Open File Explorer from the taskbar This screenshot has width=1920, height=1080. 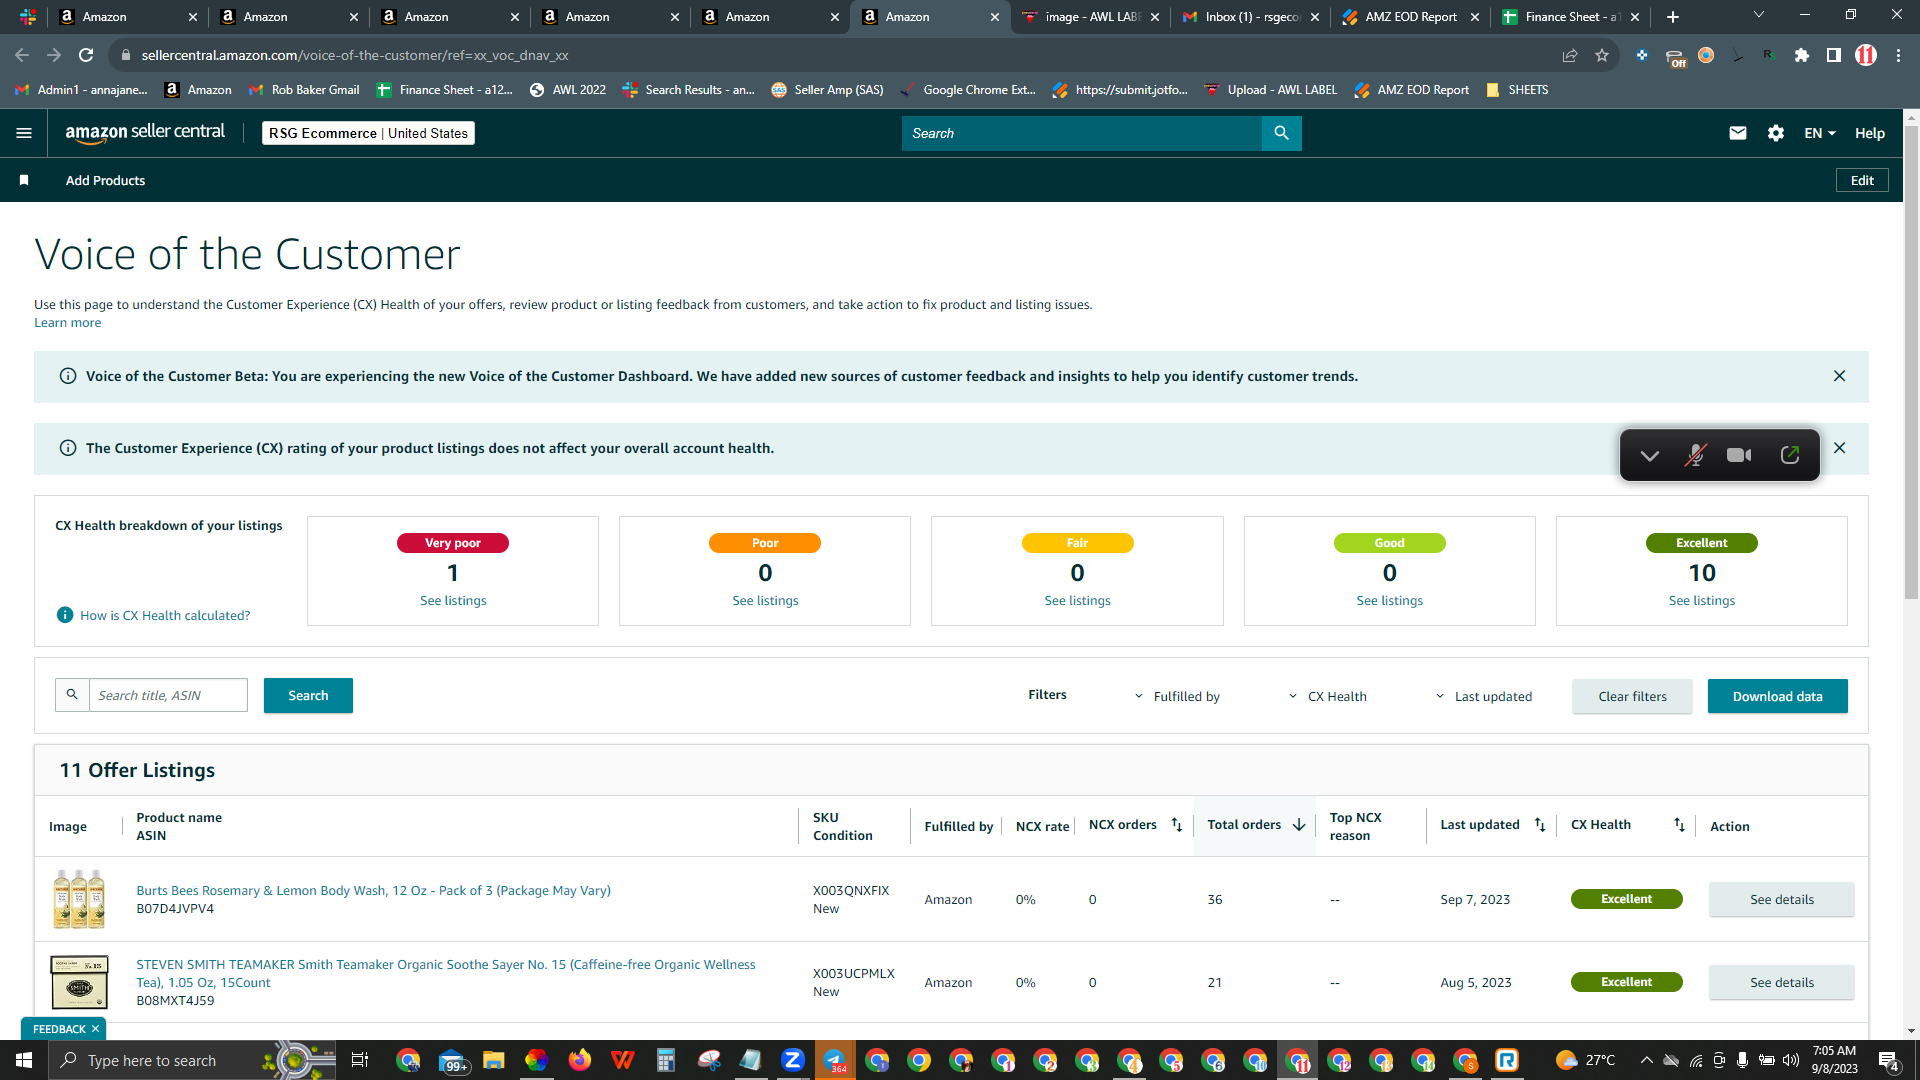point(493,1060)
